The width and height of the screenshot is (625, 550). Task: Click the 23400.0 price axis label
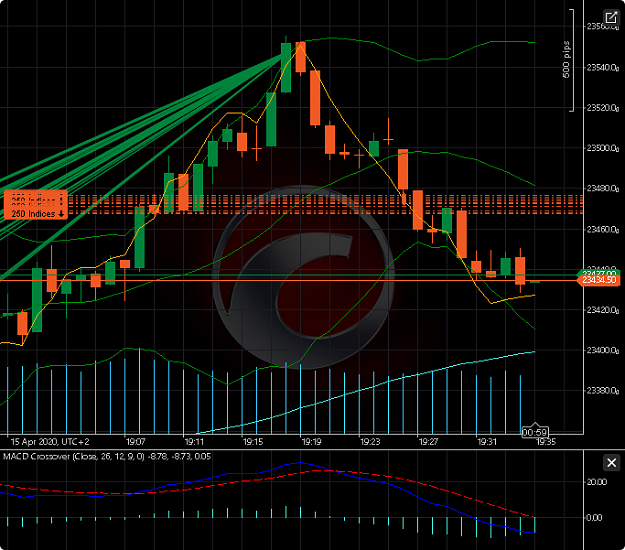[x=603, y=350]
